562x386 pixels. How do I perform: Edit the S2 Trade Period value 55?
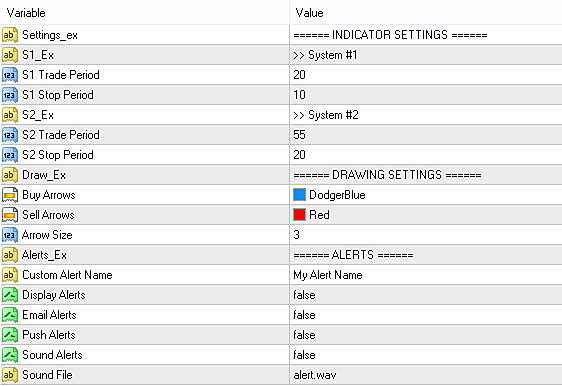[x=426, y=135]
